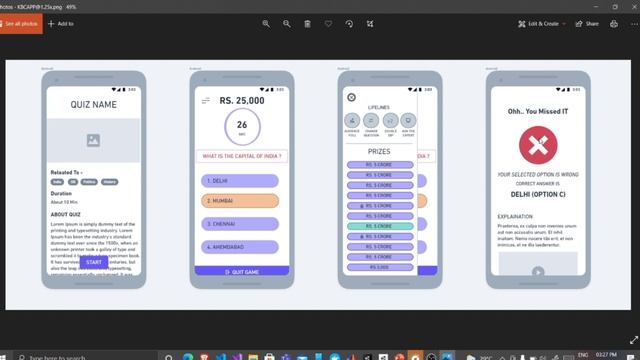The height and width of the screenshot is (360, 640).
Task: Click the 26 sec countdown circle in photo
Action: coord(242,127)
